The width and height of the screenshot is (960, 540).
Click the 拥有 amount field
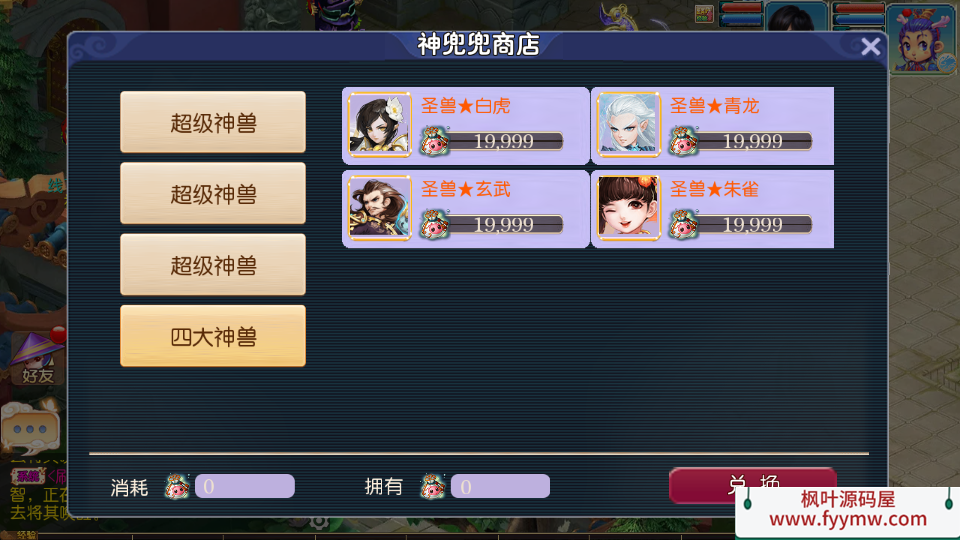(x=500, y=486)
